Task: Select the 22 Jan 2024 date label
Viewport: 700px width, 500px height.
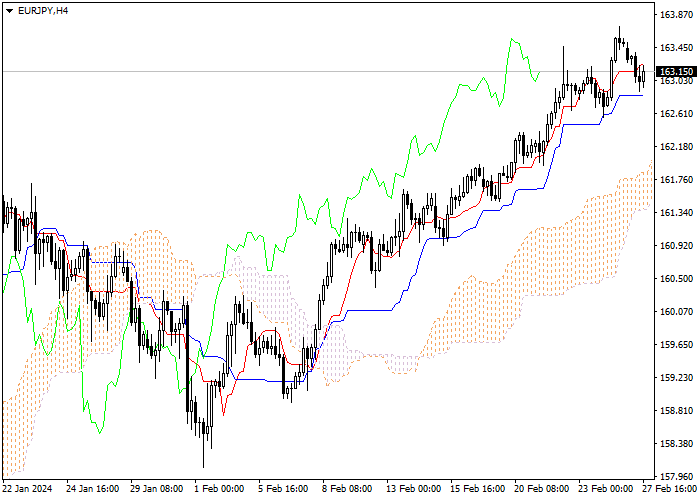Action: click(27, 489)
